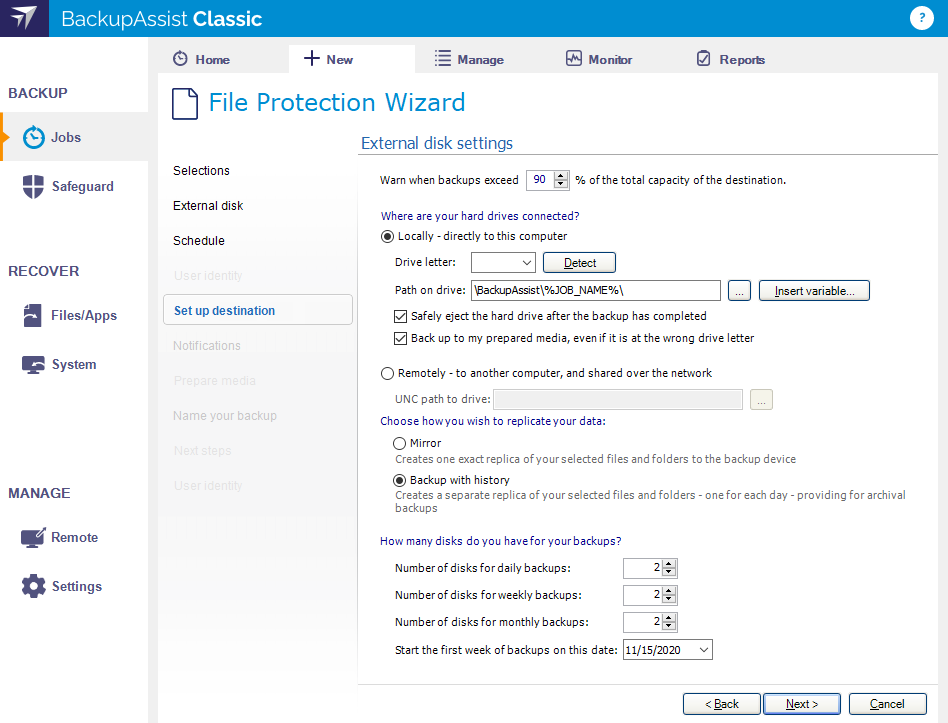Click the Cancel button
The height and width of the screenshot is (723, 948).
point(888,704)
